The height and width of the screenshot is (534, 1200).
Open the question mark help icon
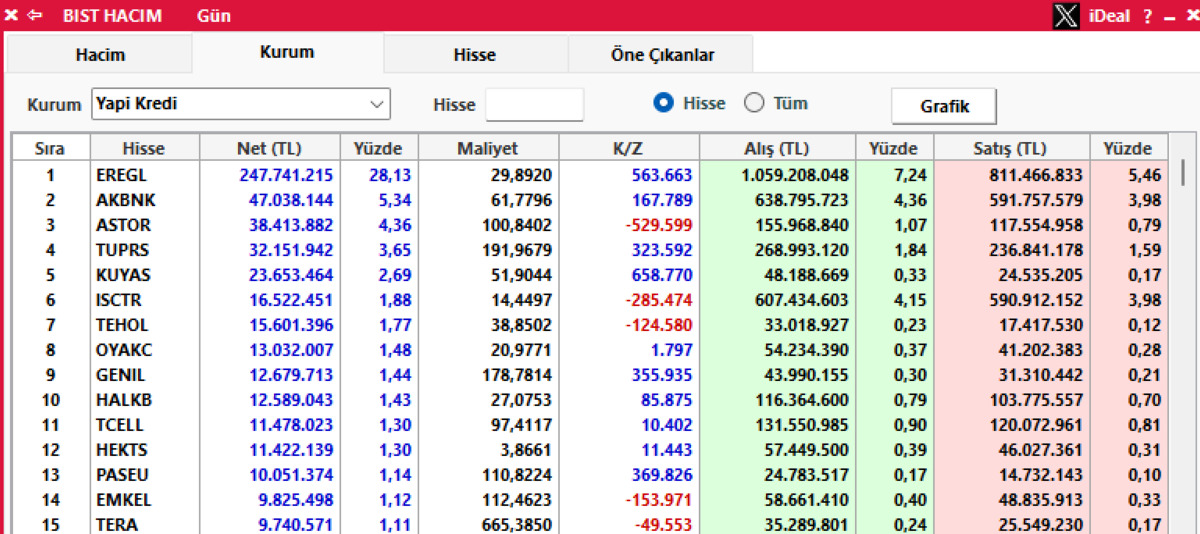[1148, 16]
